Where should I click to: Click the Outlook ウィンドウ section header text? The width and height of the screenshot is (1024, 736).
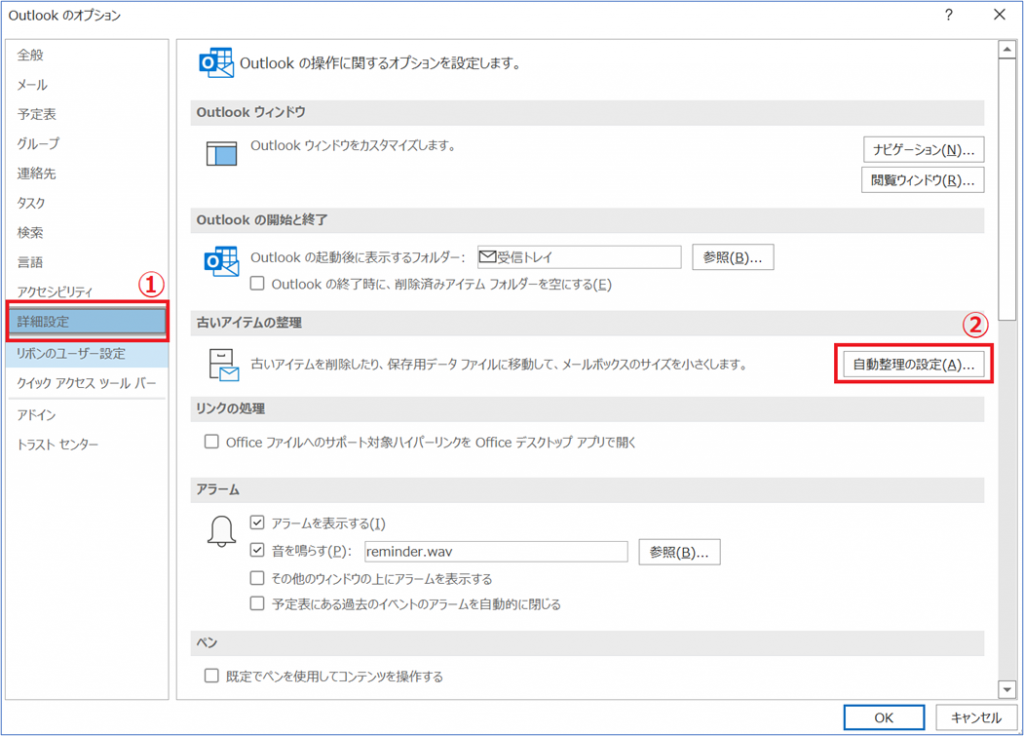(x=251, y=112)
